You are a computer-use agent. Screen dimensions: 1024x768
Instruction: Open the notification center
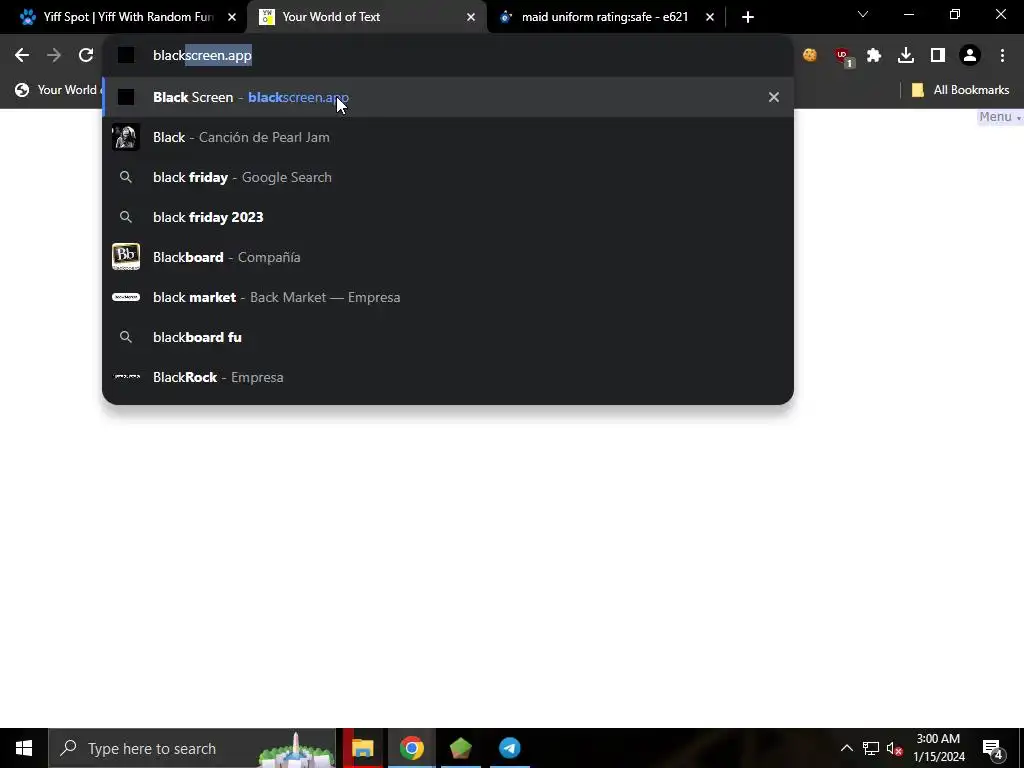[x=993, y=748]
